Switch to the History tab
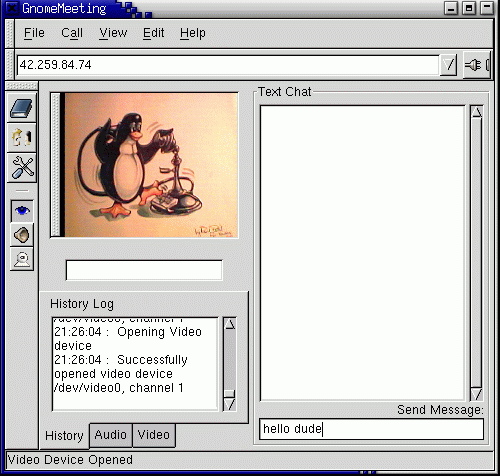500x476 pixels. pos(64,436)
